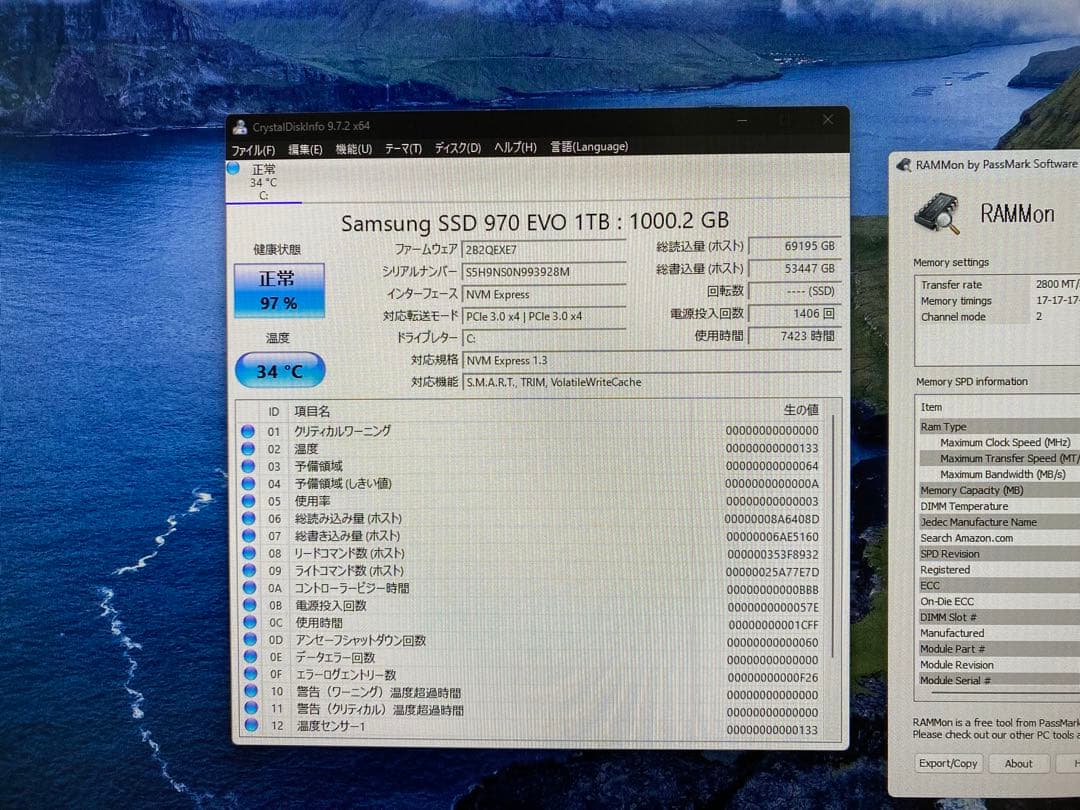Click the RAMMon title bar icon
The height and width of the screenshot is (810, 1080).
(x=903, y=165)
